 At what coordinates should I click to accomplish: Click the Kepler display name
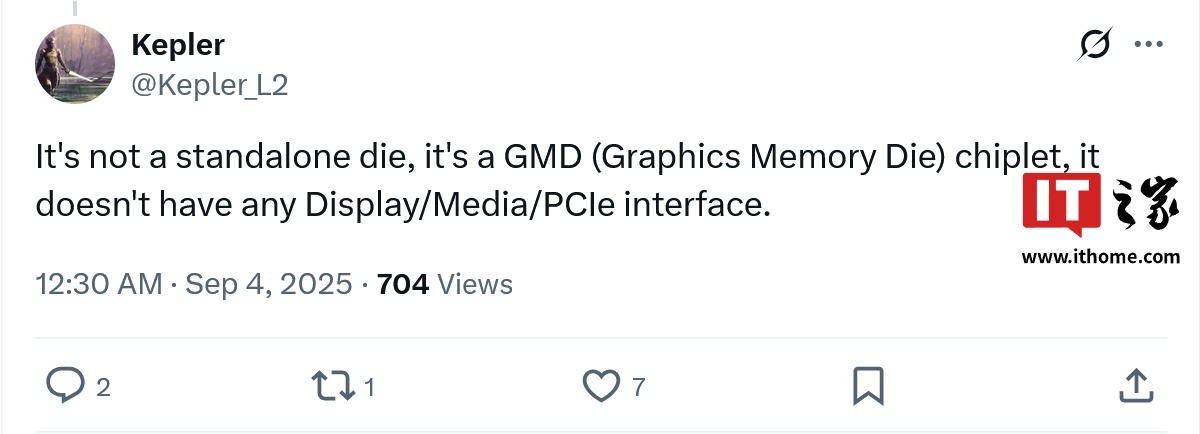pyautogui.click(x=177, y=45)
